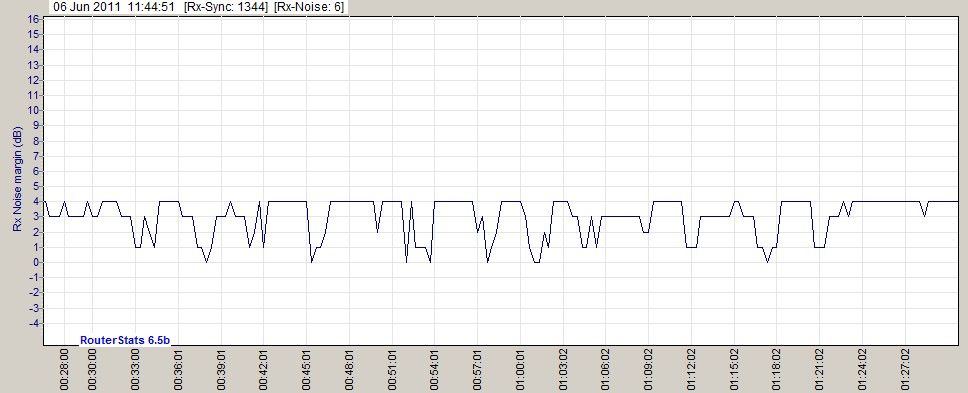Click the 01:18:02 time axis label
The height and width of the screenshot is (393, 968).
(777, 369)
